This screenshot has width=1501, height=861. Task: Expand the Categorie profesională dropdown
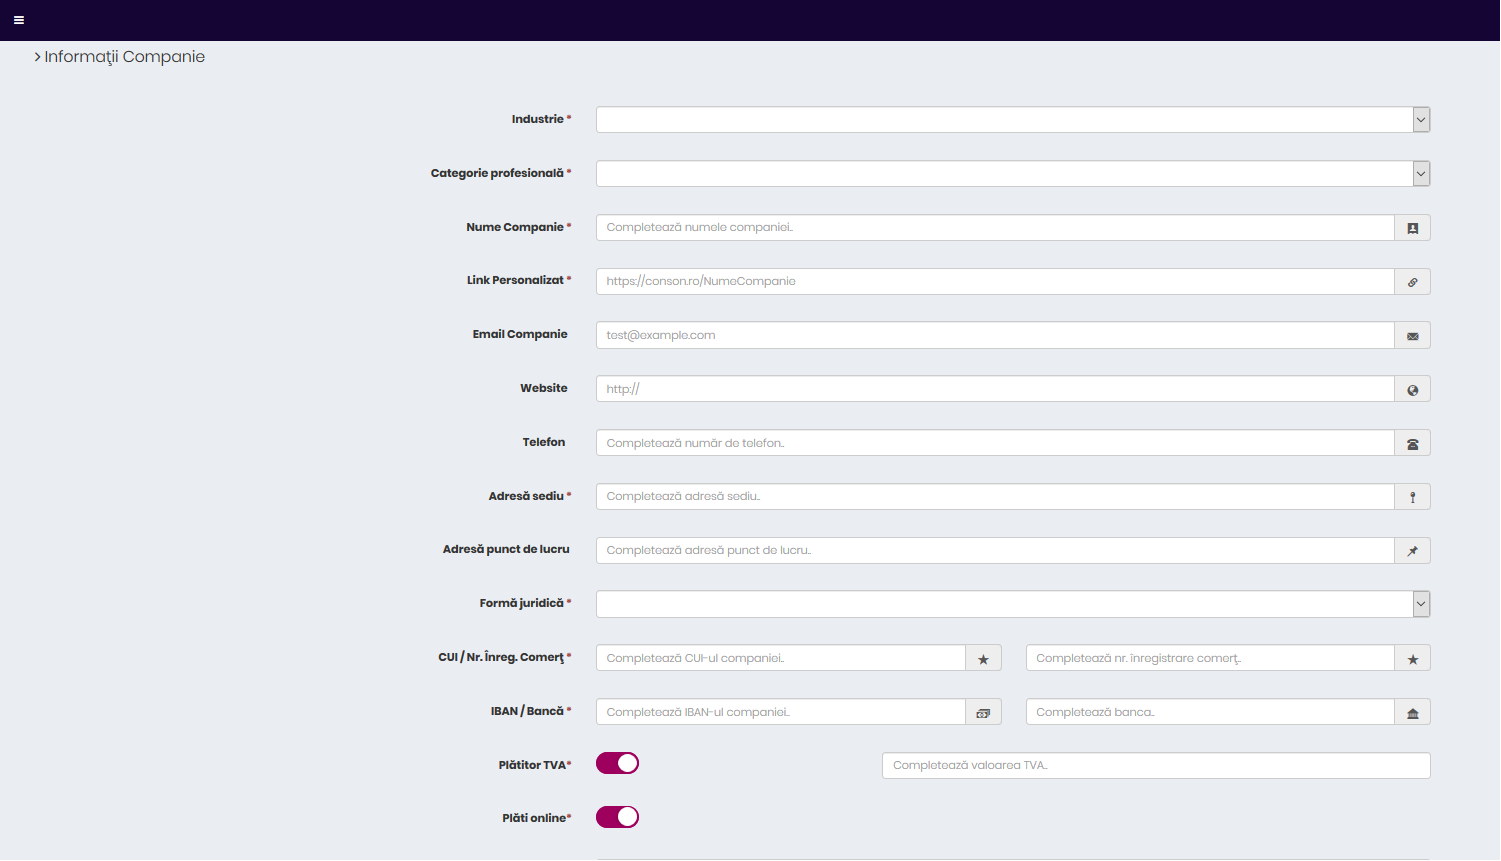click(x=1012, y=174)
